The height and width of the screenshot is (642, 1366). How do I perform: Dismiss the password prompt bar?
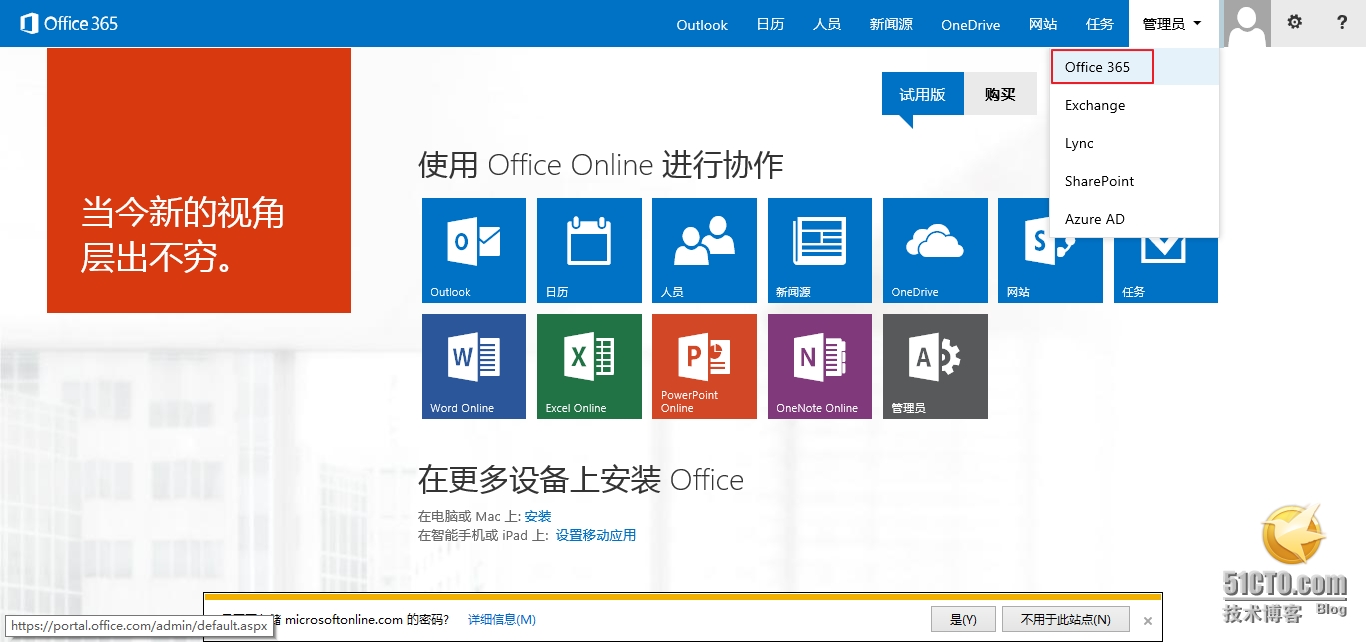(1148, 620)
